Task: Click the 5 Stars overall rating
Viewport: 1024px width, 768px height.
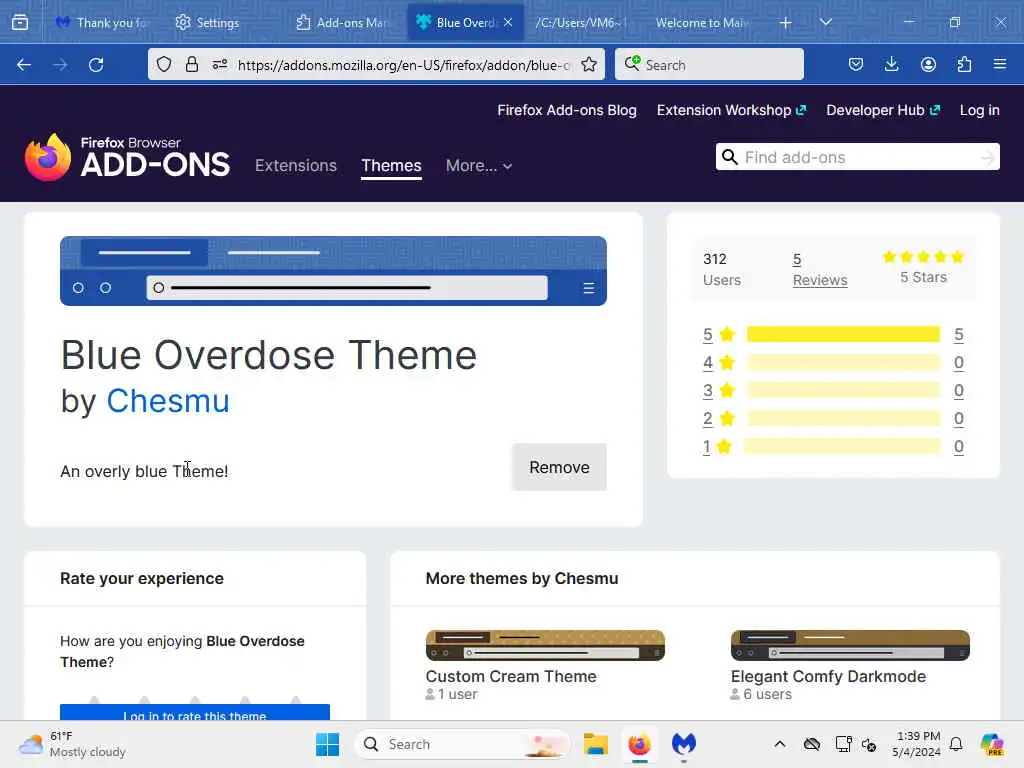Action: [x=923, y=267]
